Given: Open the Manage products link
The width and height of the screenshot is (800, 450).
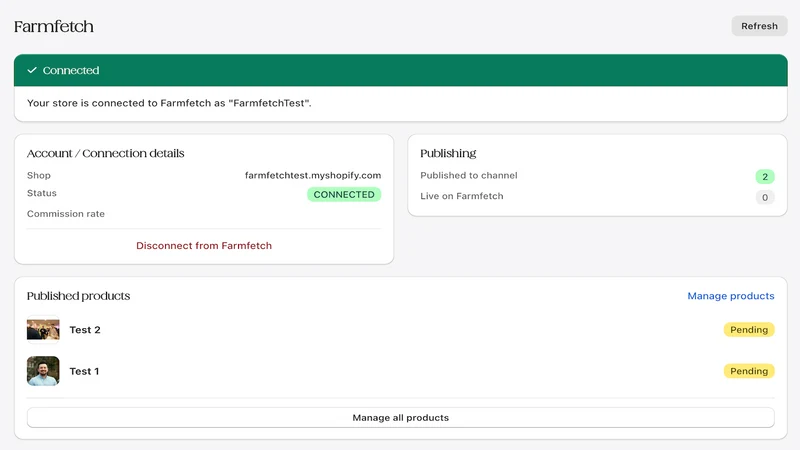Looking at the screenshot, I should tap(731, 296).
